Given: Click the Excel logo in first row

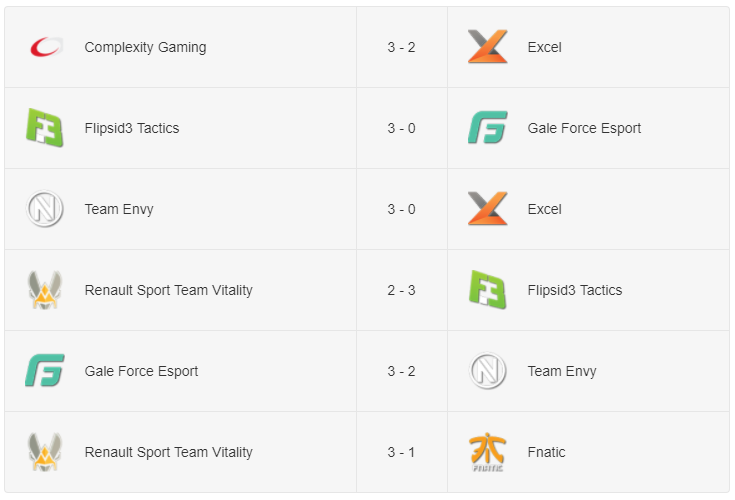Looking at the screenshot, I should tap(488, 46).
